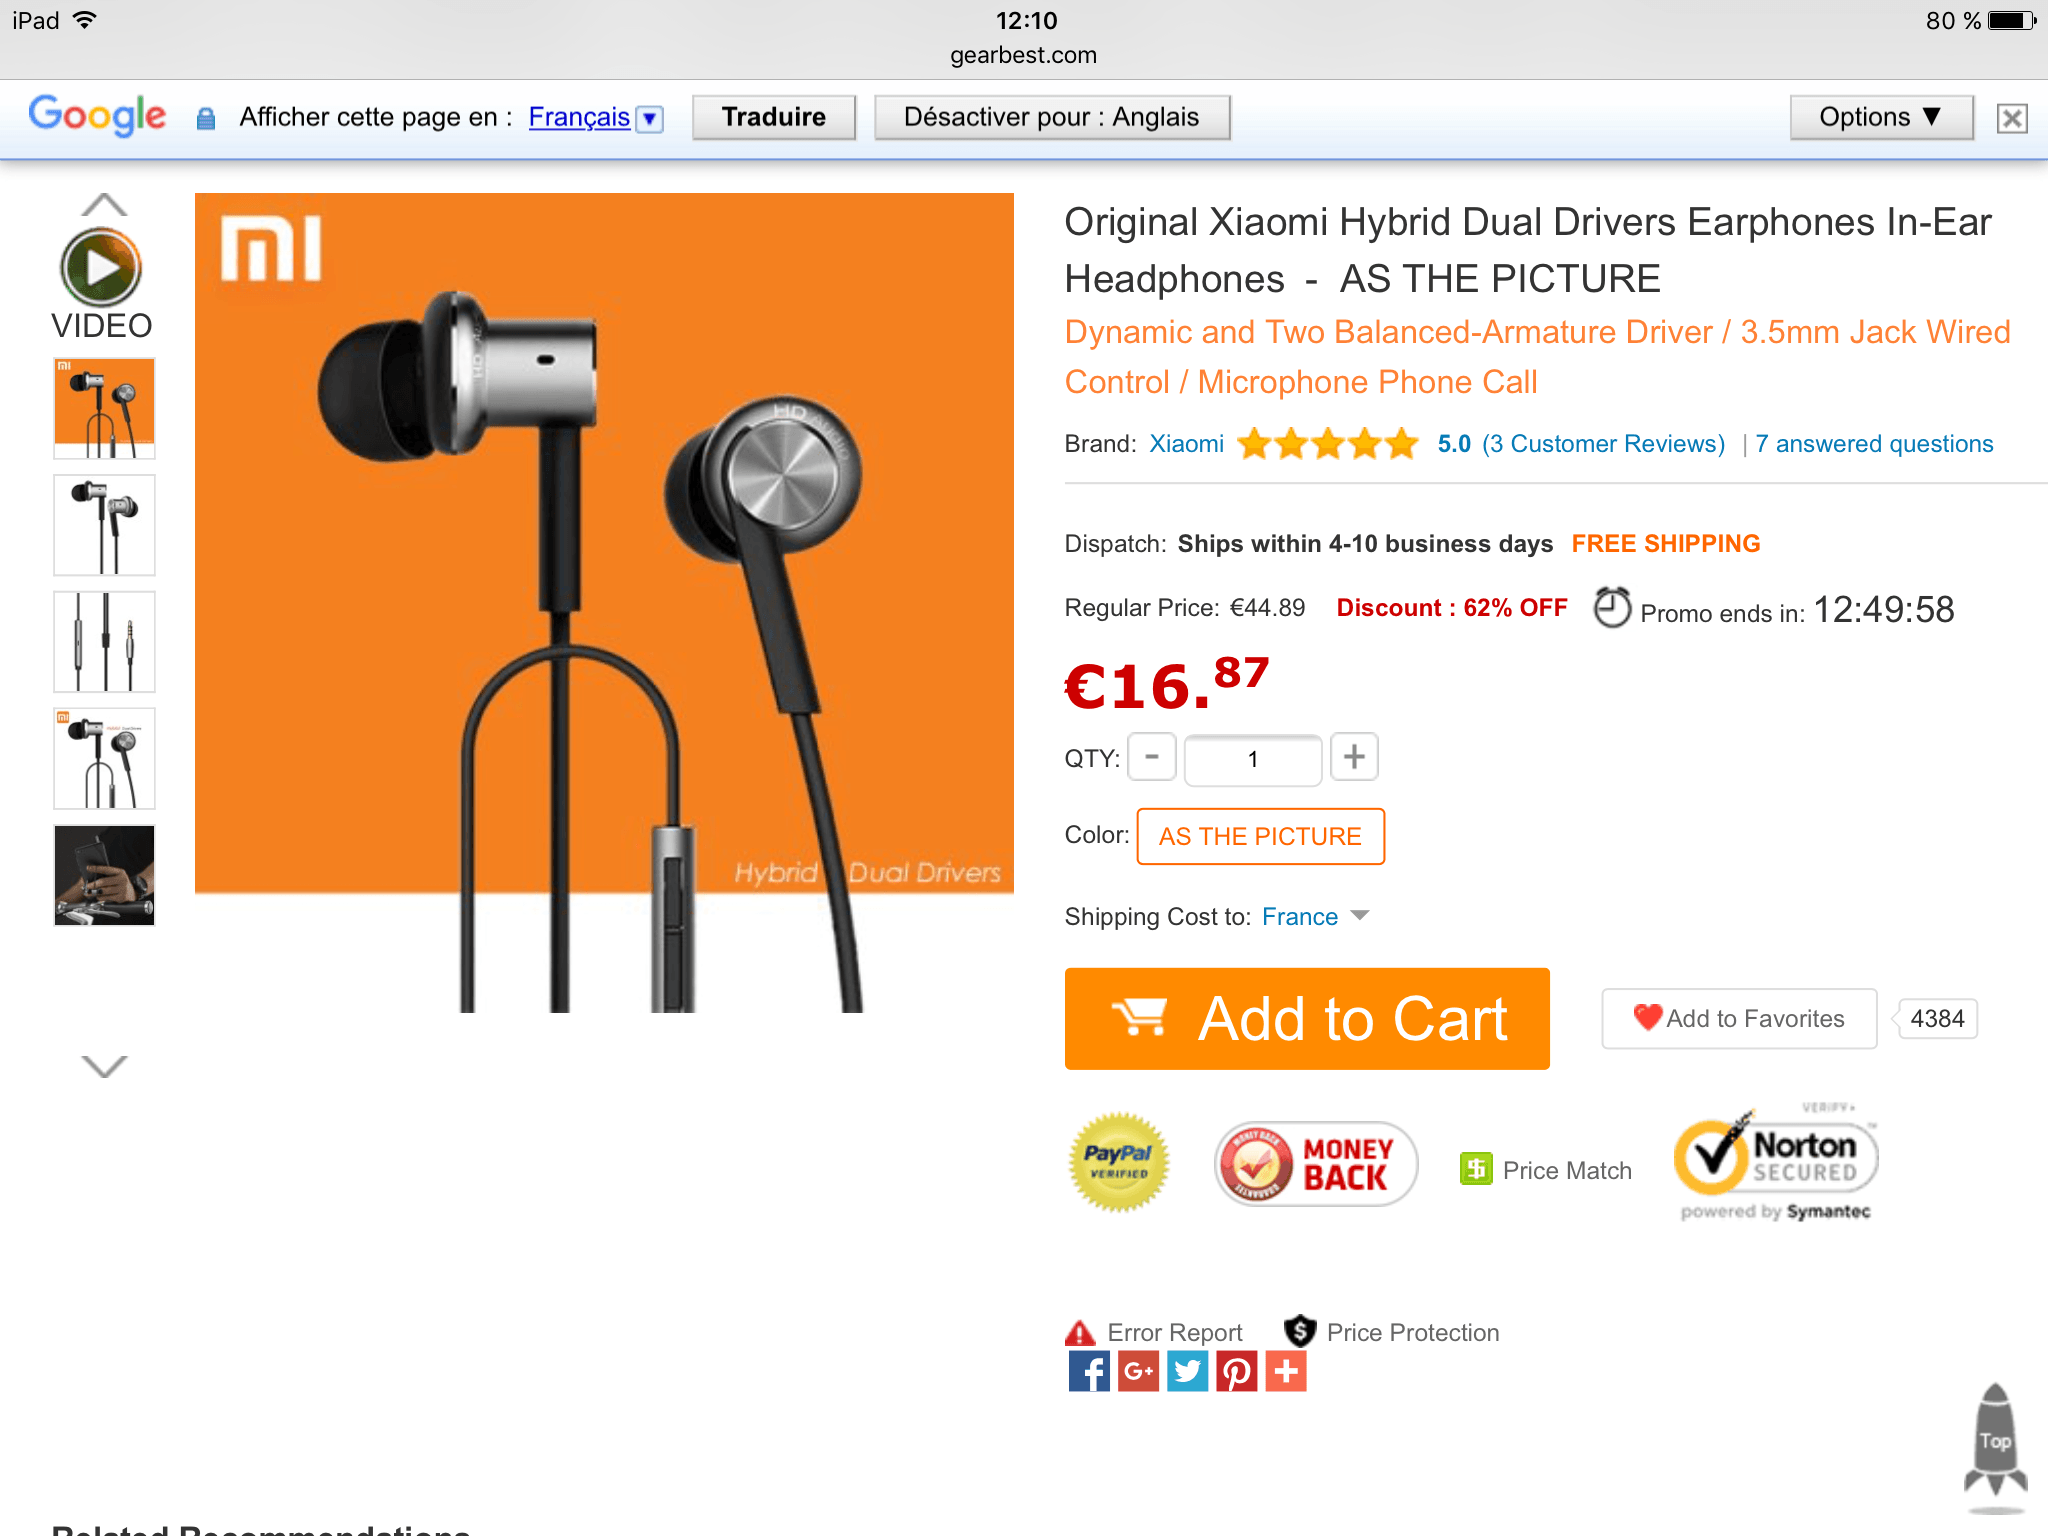Open the Options menu in translate bar
Viewport: 2048px width, 1536px height.
(x=1881, y=118)
